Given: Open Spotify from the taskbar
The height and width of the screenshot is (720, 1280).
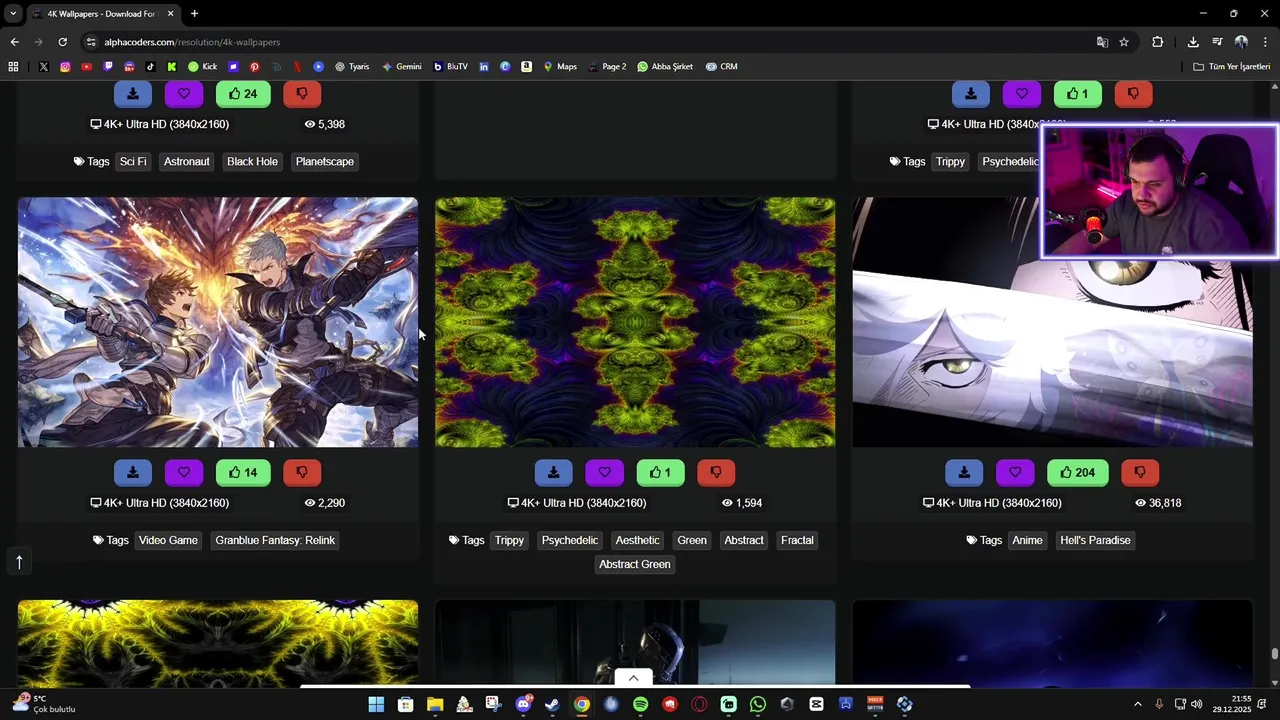Looking at the screenshot, I should tap(640, 704).
